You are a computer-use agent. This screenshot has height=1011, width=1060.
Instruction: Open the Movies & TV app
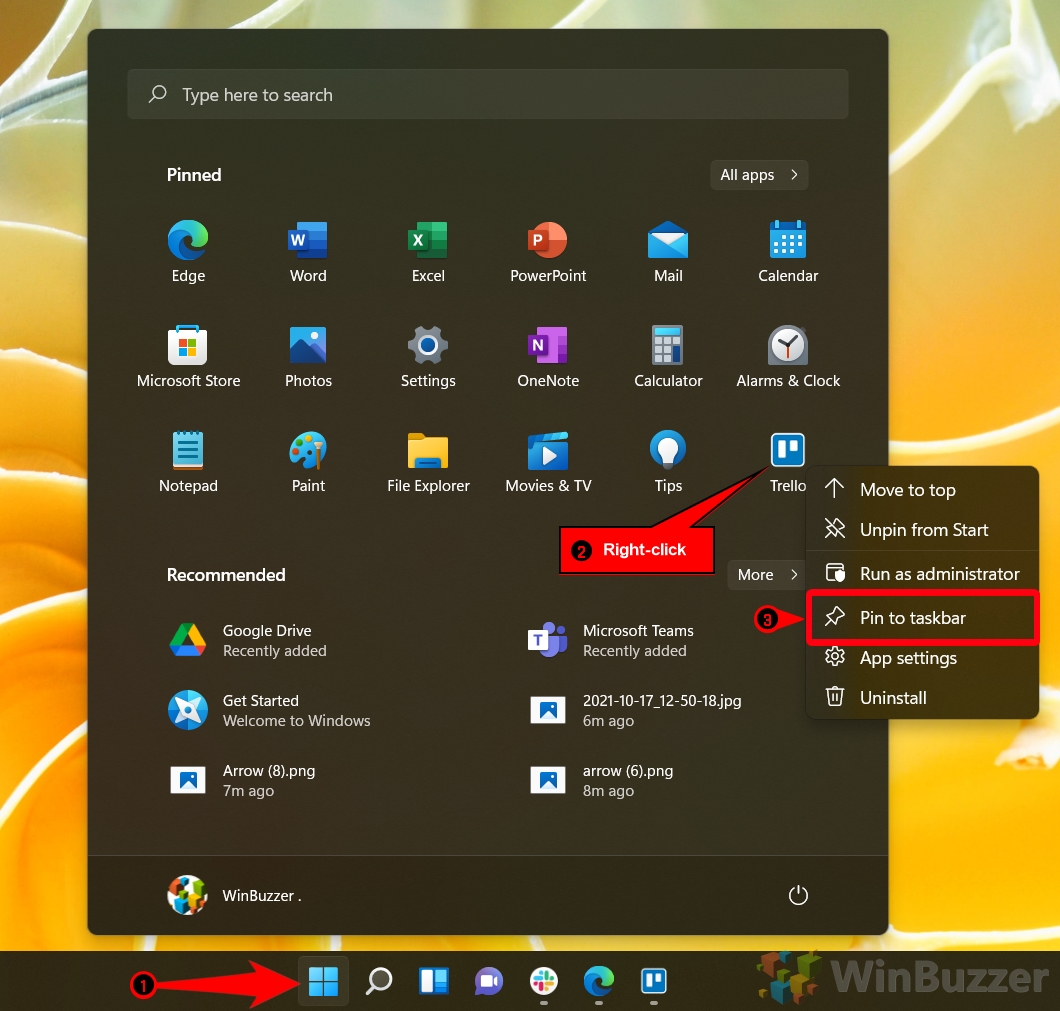pyautogui.click(x=548, y=460)
